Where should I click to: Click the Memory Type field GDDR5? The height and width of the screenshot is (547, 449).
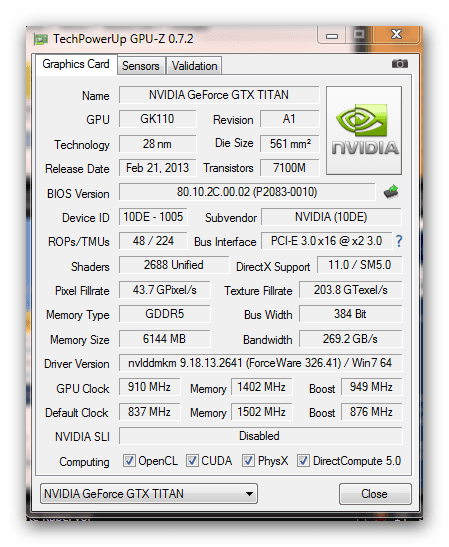point(165,314)
